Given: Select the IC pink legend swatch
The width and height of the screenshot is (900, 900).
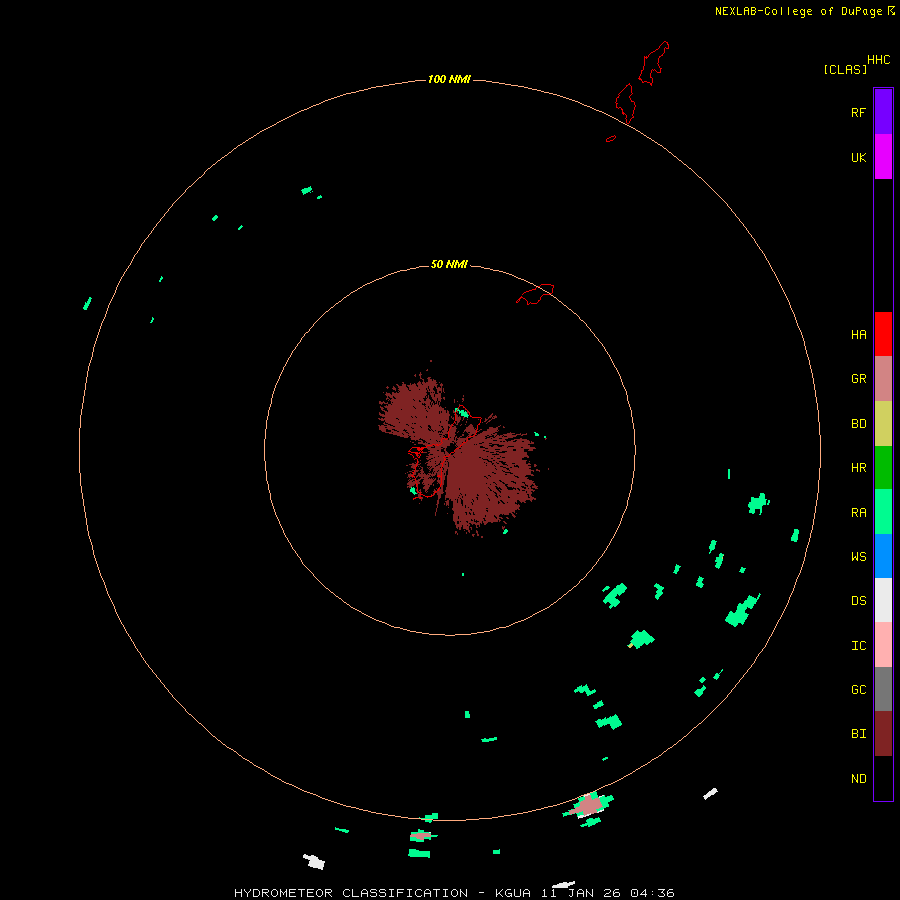Looking at the screenshot, I should (x=883, y=645).
